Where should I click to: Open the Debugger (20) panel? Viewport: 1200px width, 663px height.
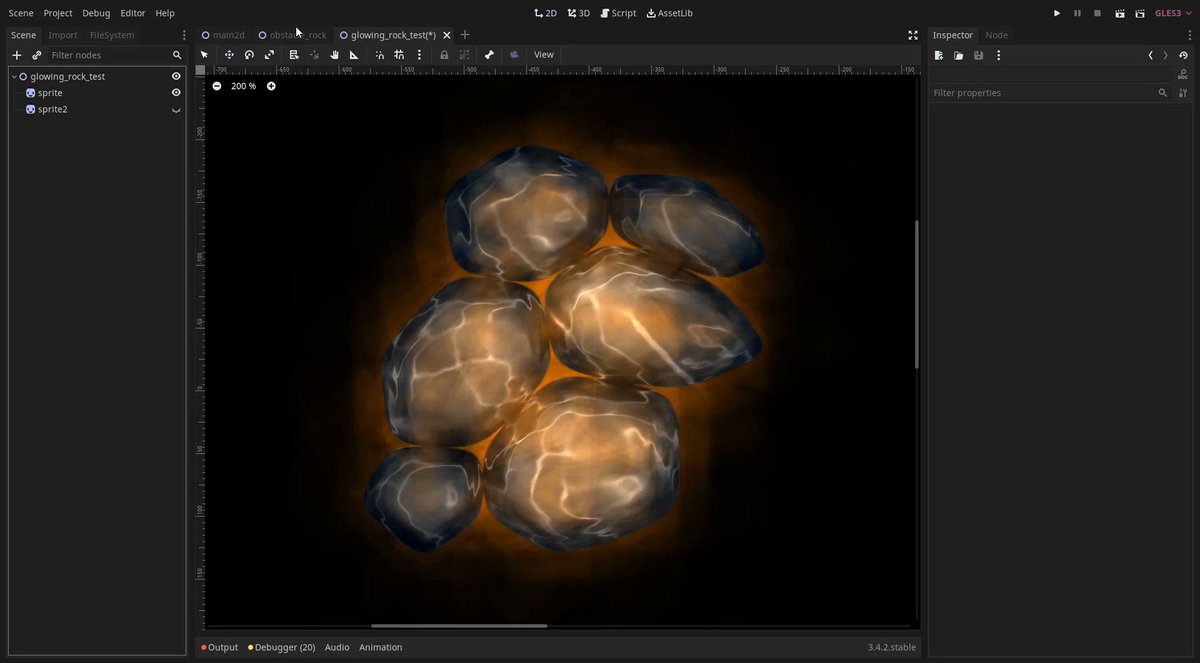[281, 648]
